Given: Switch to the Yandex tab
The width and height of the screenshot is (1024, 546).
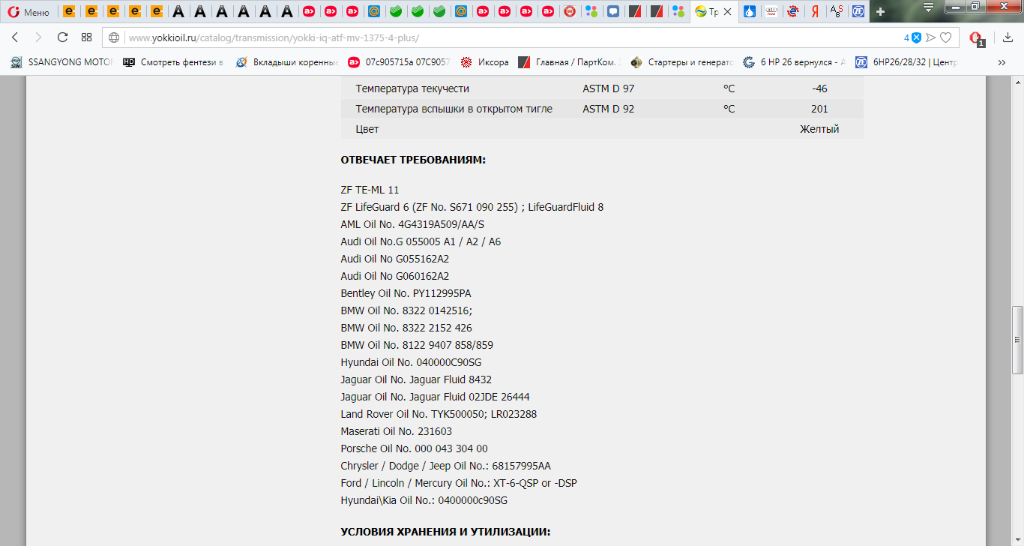Looking at the screenshot, I should (x=816, y=12).
